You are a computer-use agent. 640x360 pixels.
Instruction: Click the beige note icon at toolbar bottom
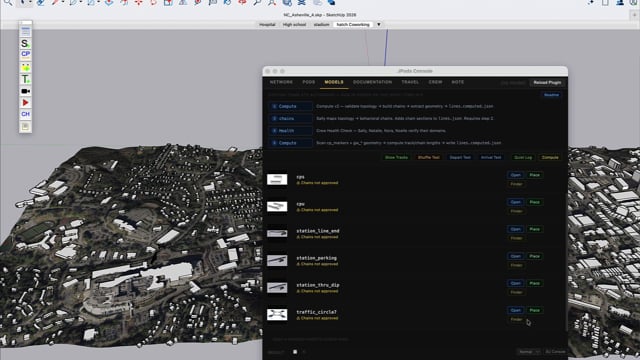click(x=25, y=127)
